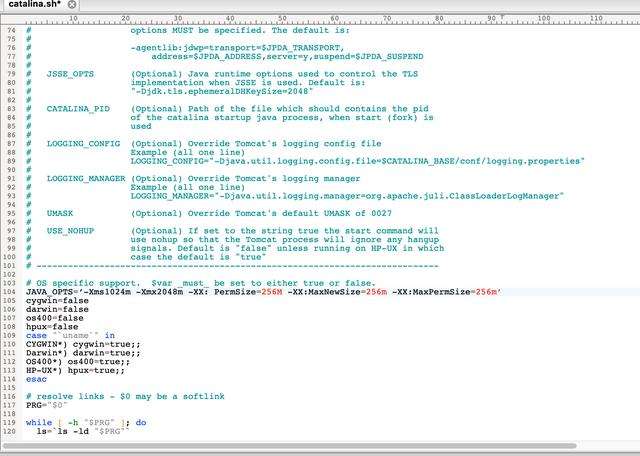
Task: Click line number 104 in the gutter
Action: click(x=9, y=292)
